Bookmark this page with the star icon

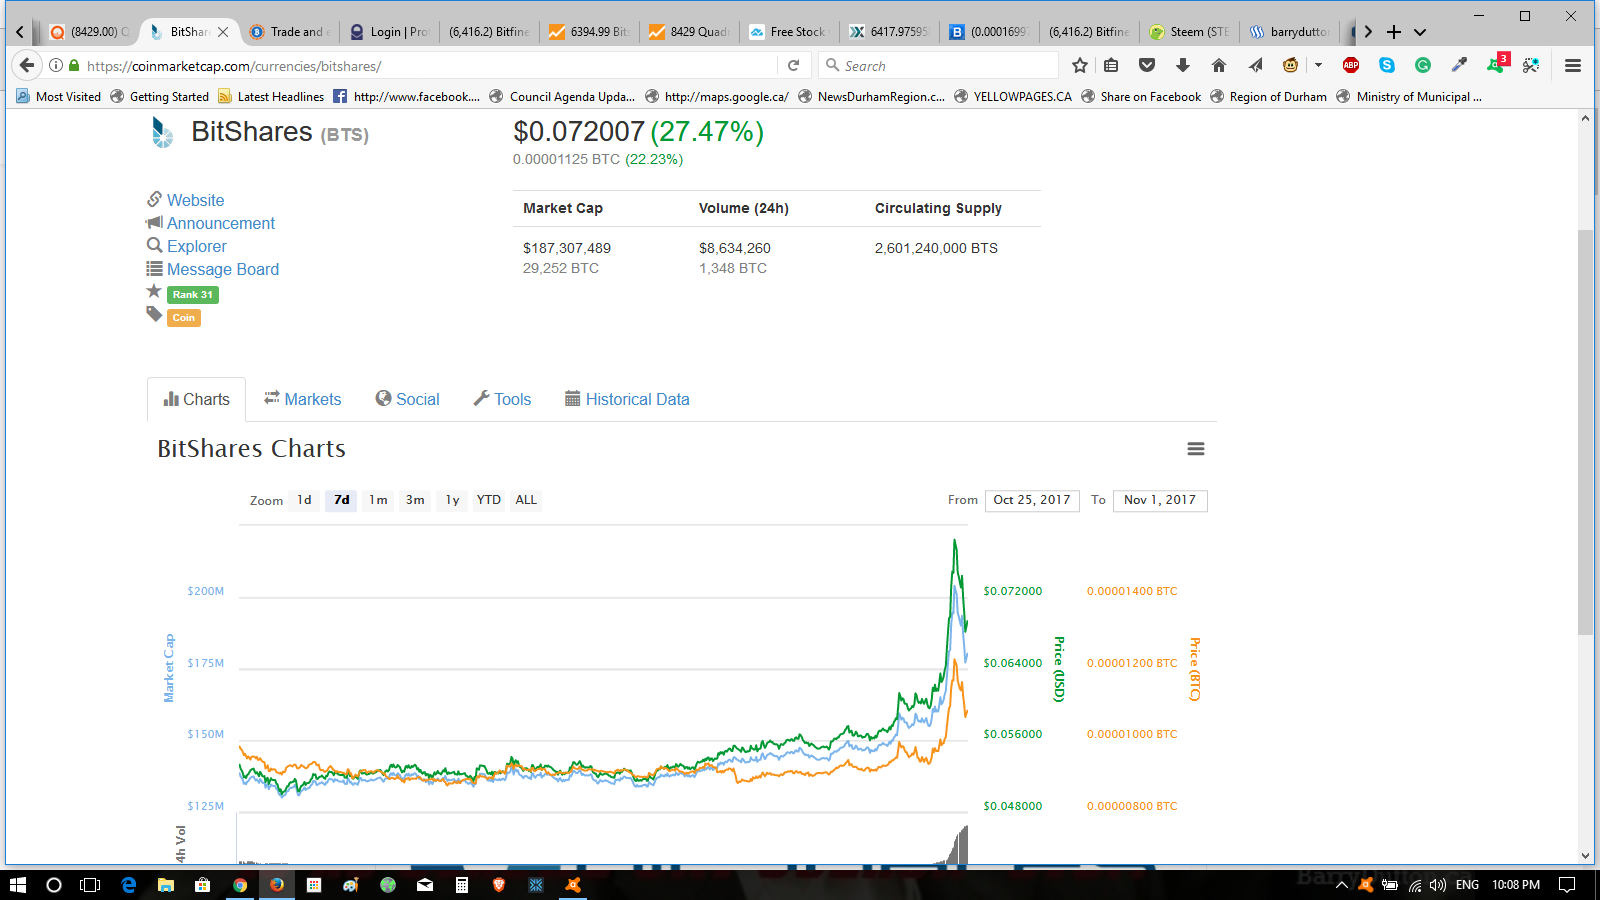click(1080, 66)
